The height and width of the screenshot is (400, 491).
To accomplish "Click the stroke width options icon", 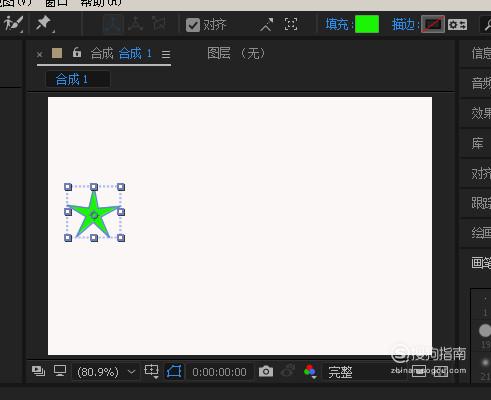I will 457,25.
